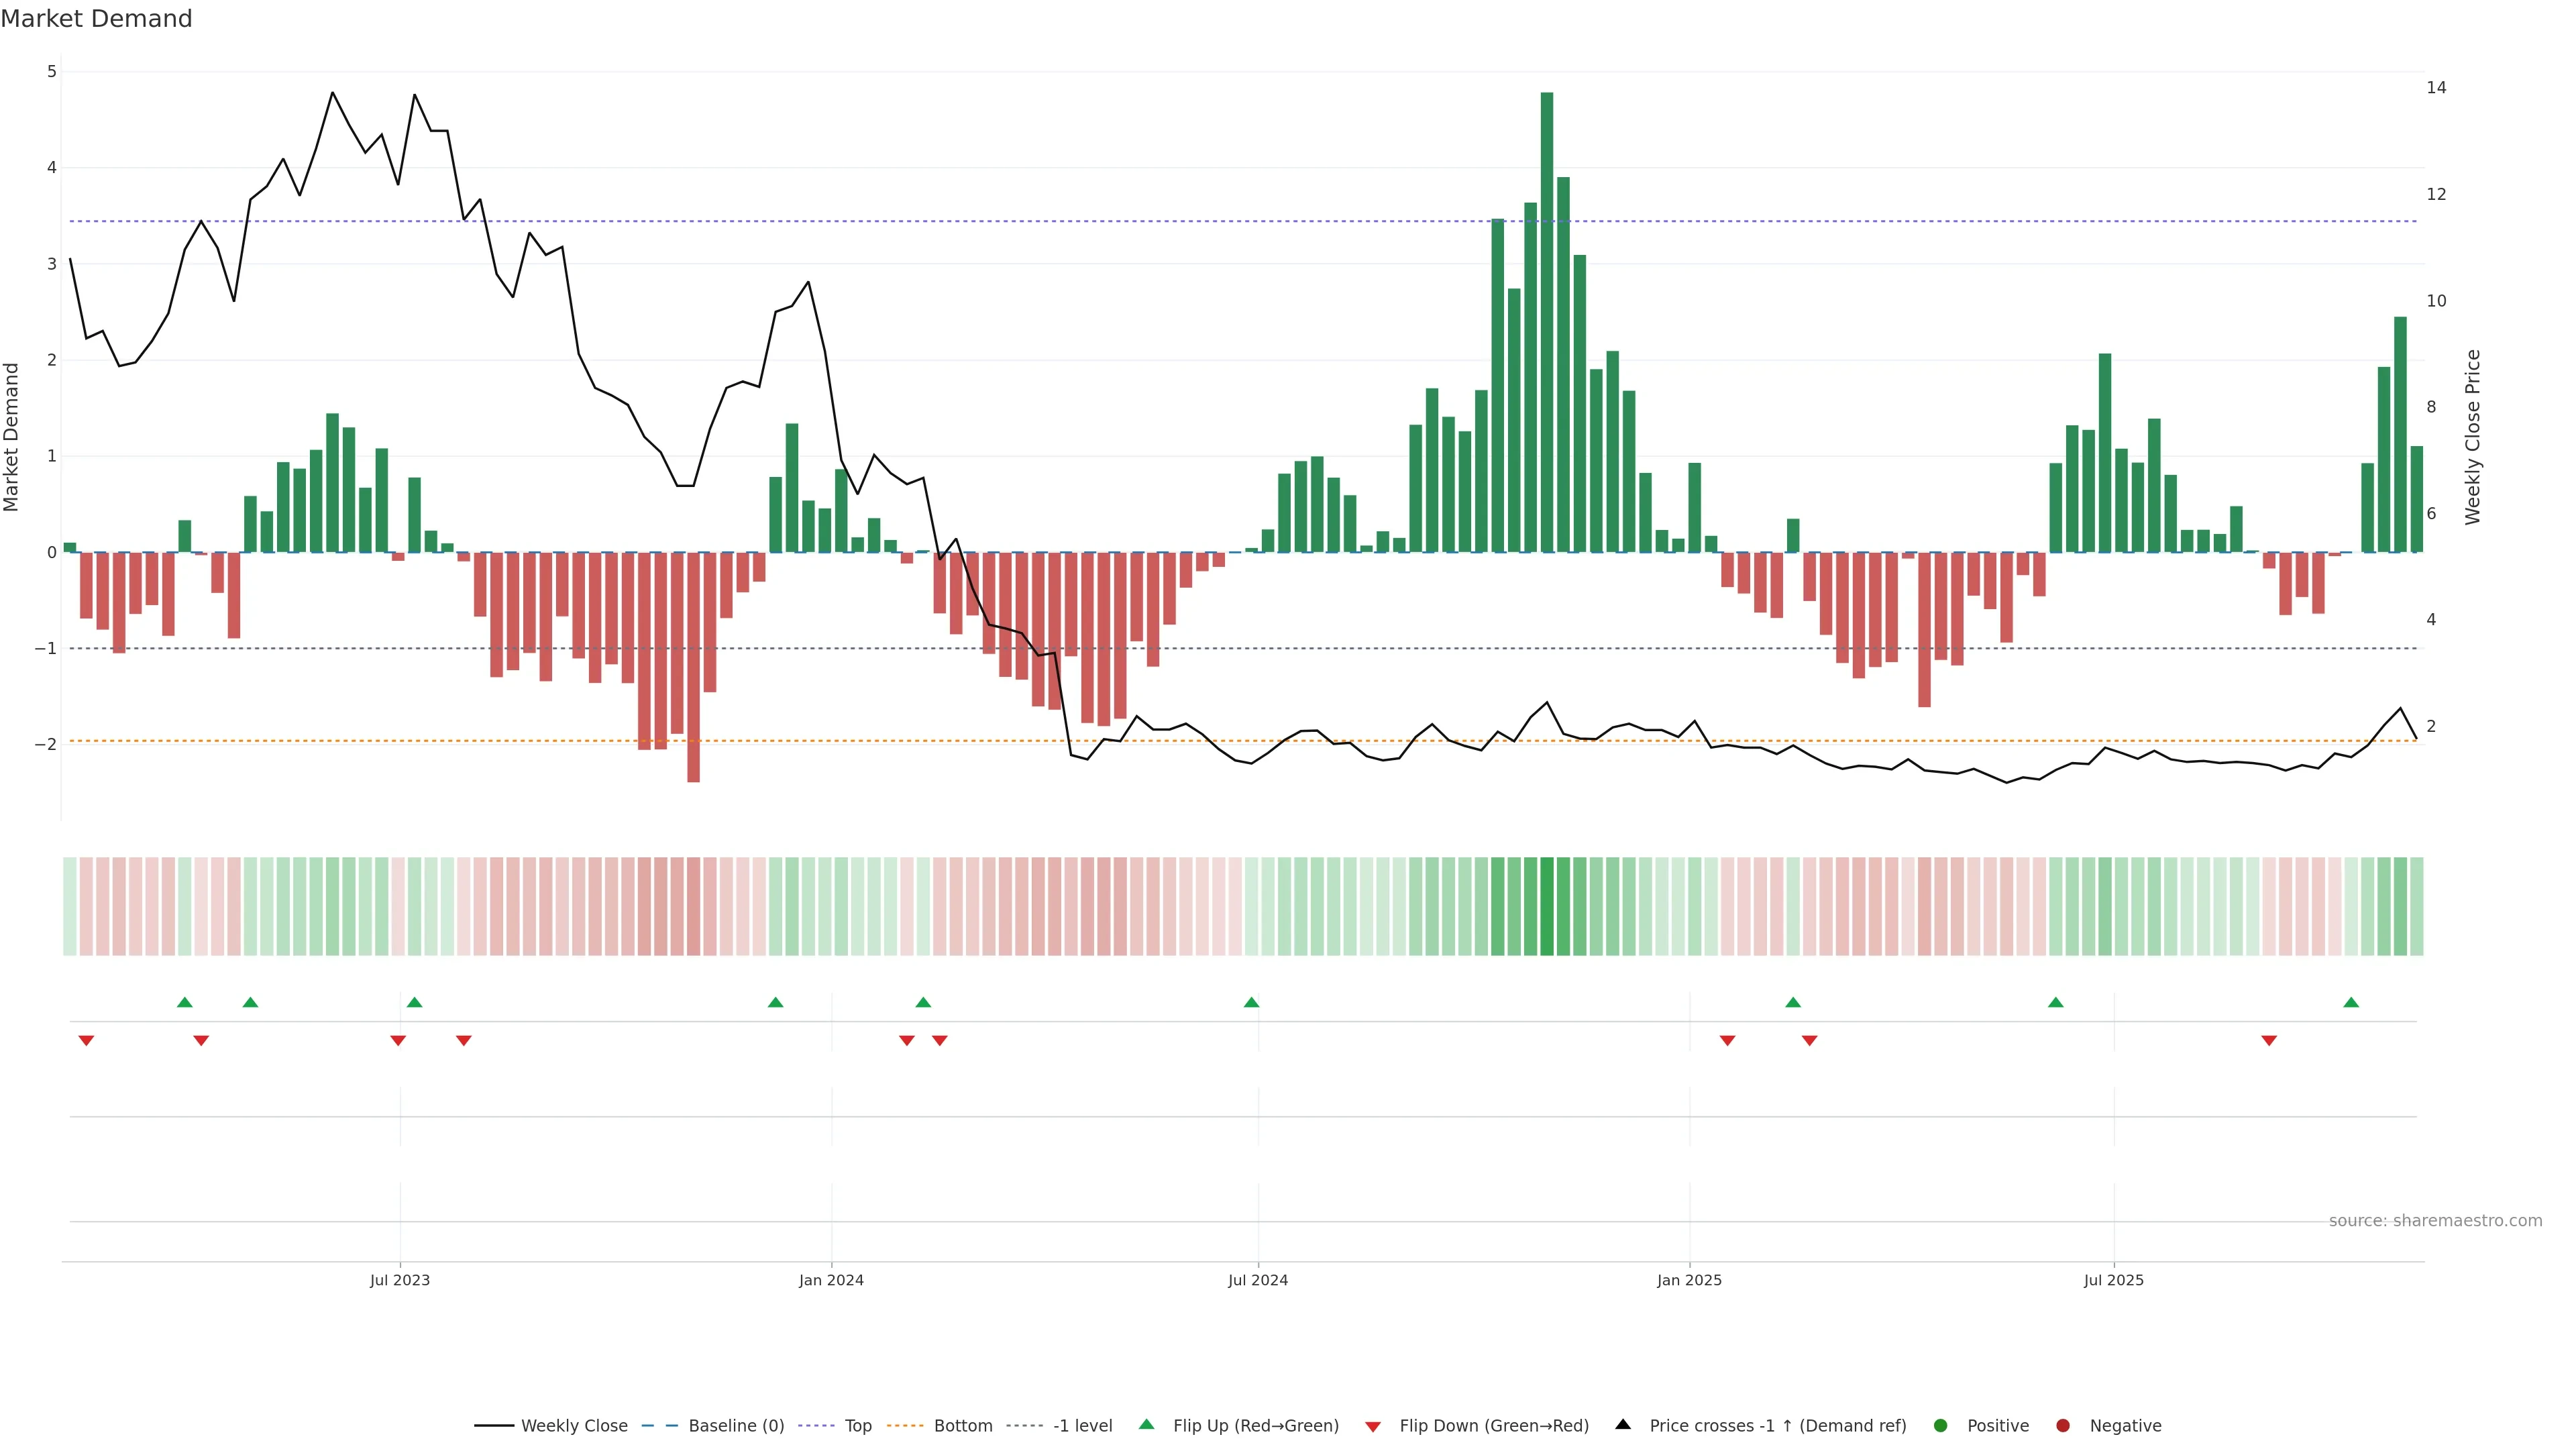The width and height of the screenshot is (2576, 1449).
Task: Click the red flip-down marker just after Jan 2025
Action: click(x=1727, y=1041)
